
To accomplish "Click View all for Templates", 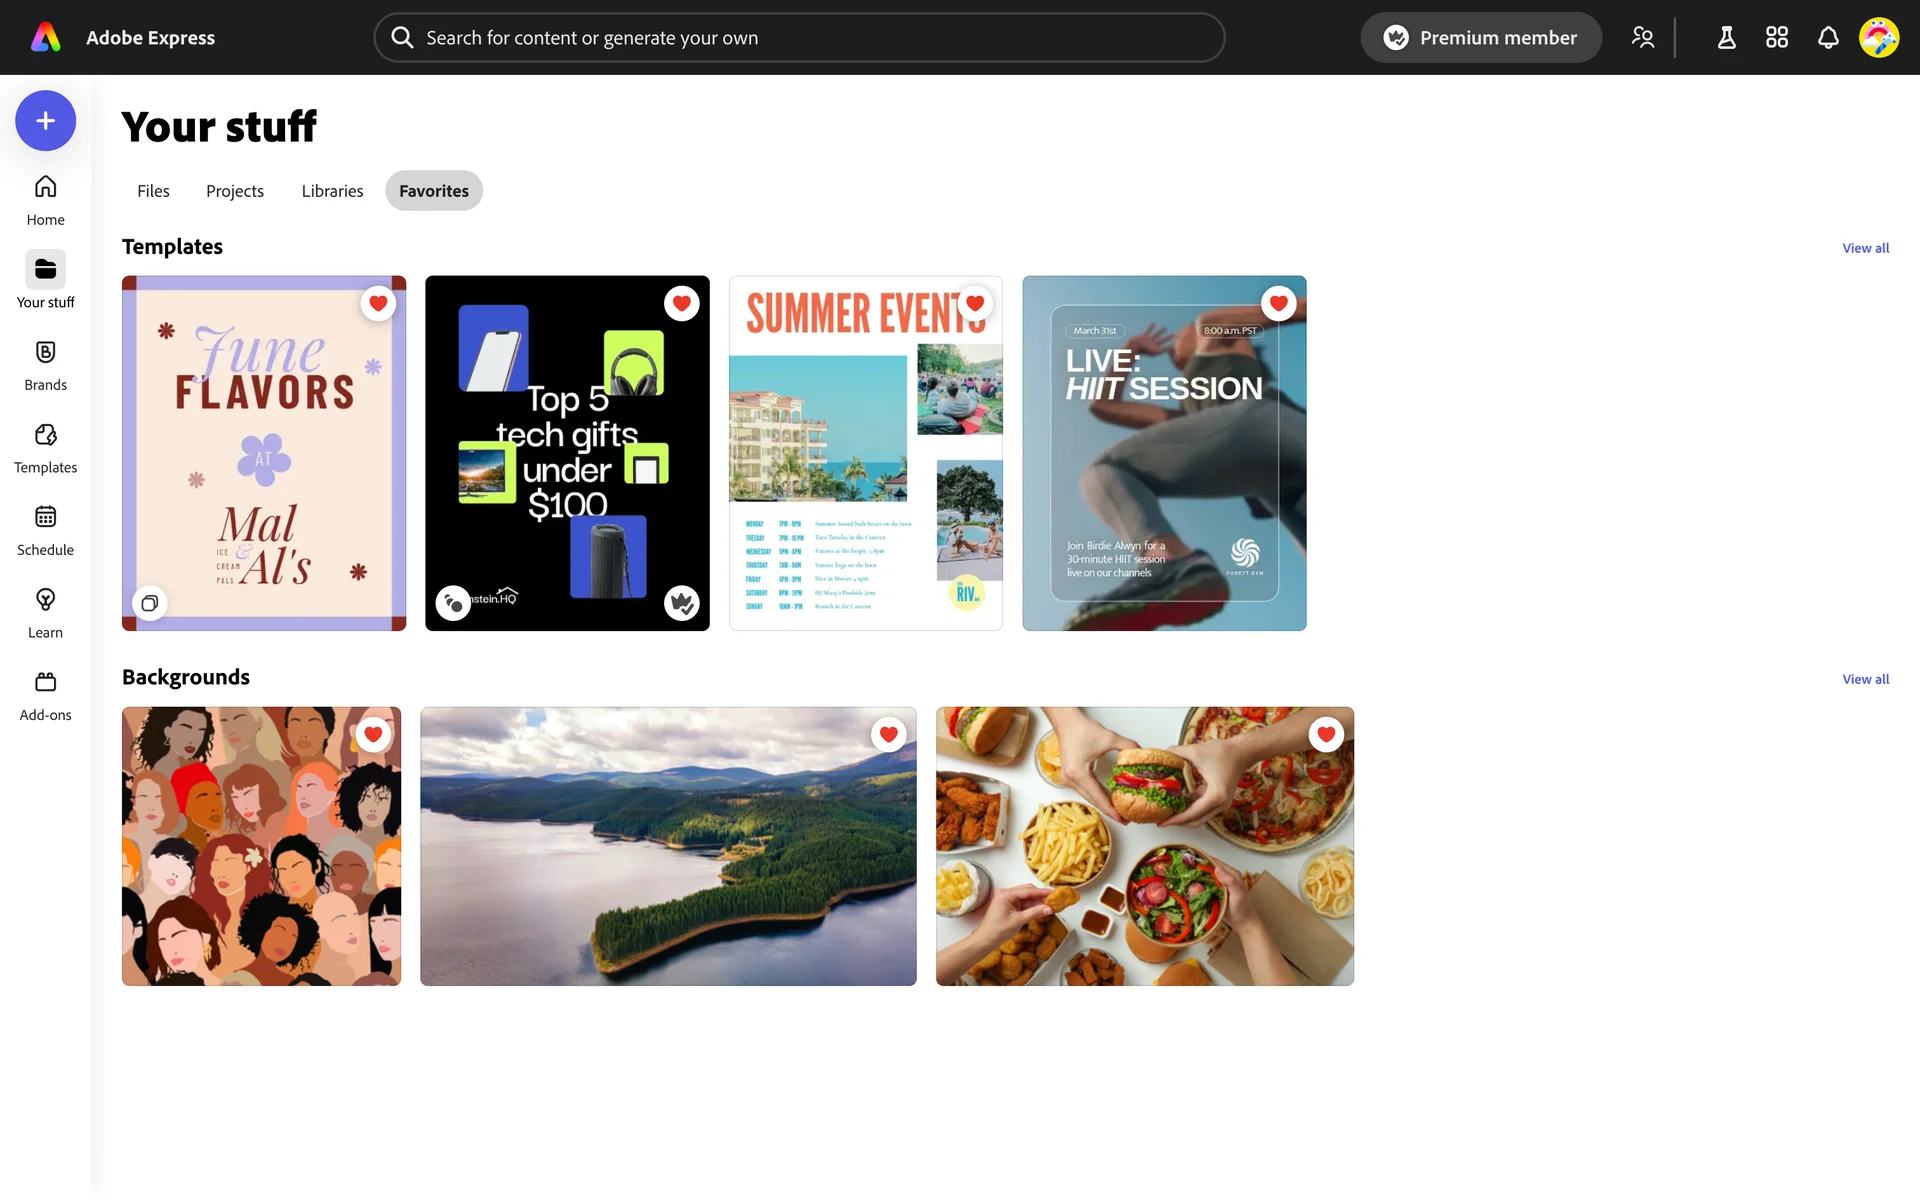I will (1865, 248).
